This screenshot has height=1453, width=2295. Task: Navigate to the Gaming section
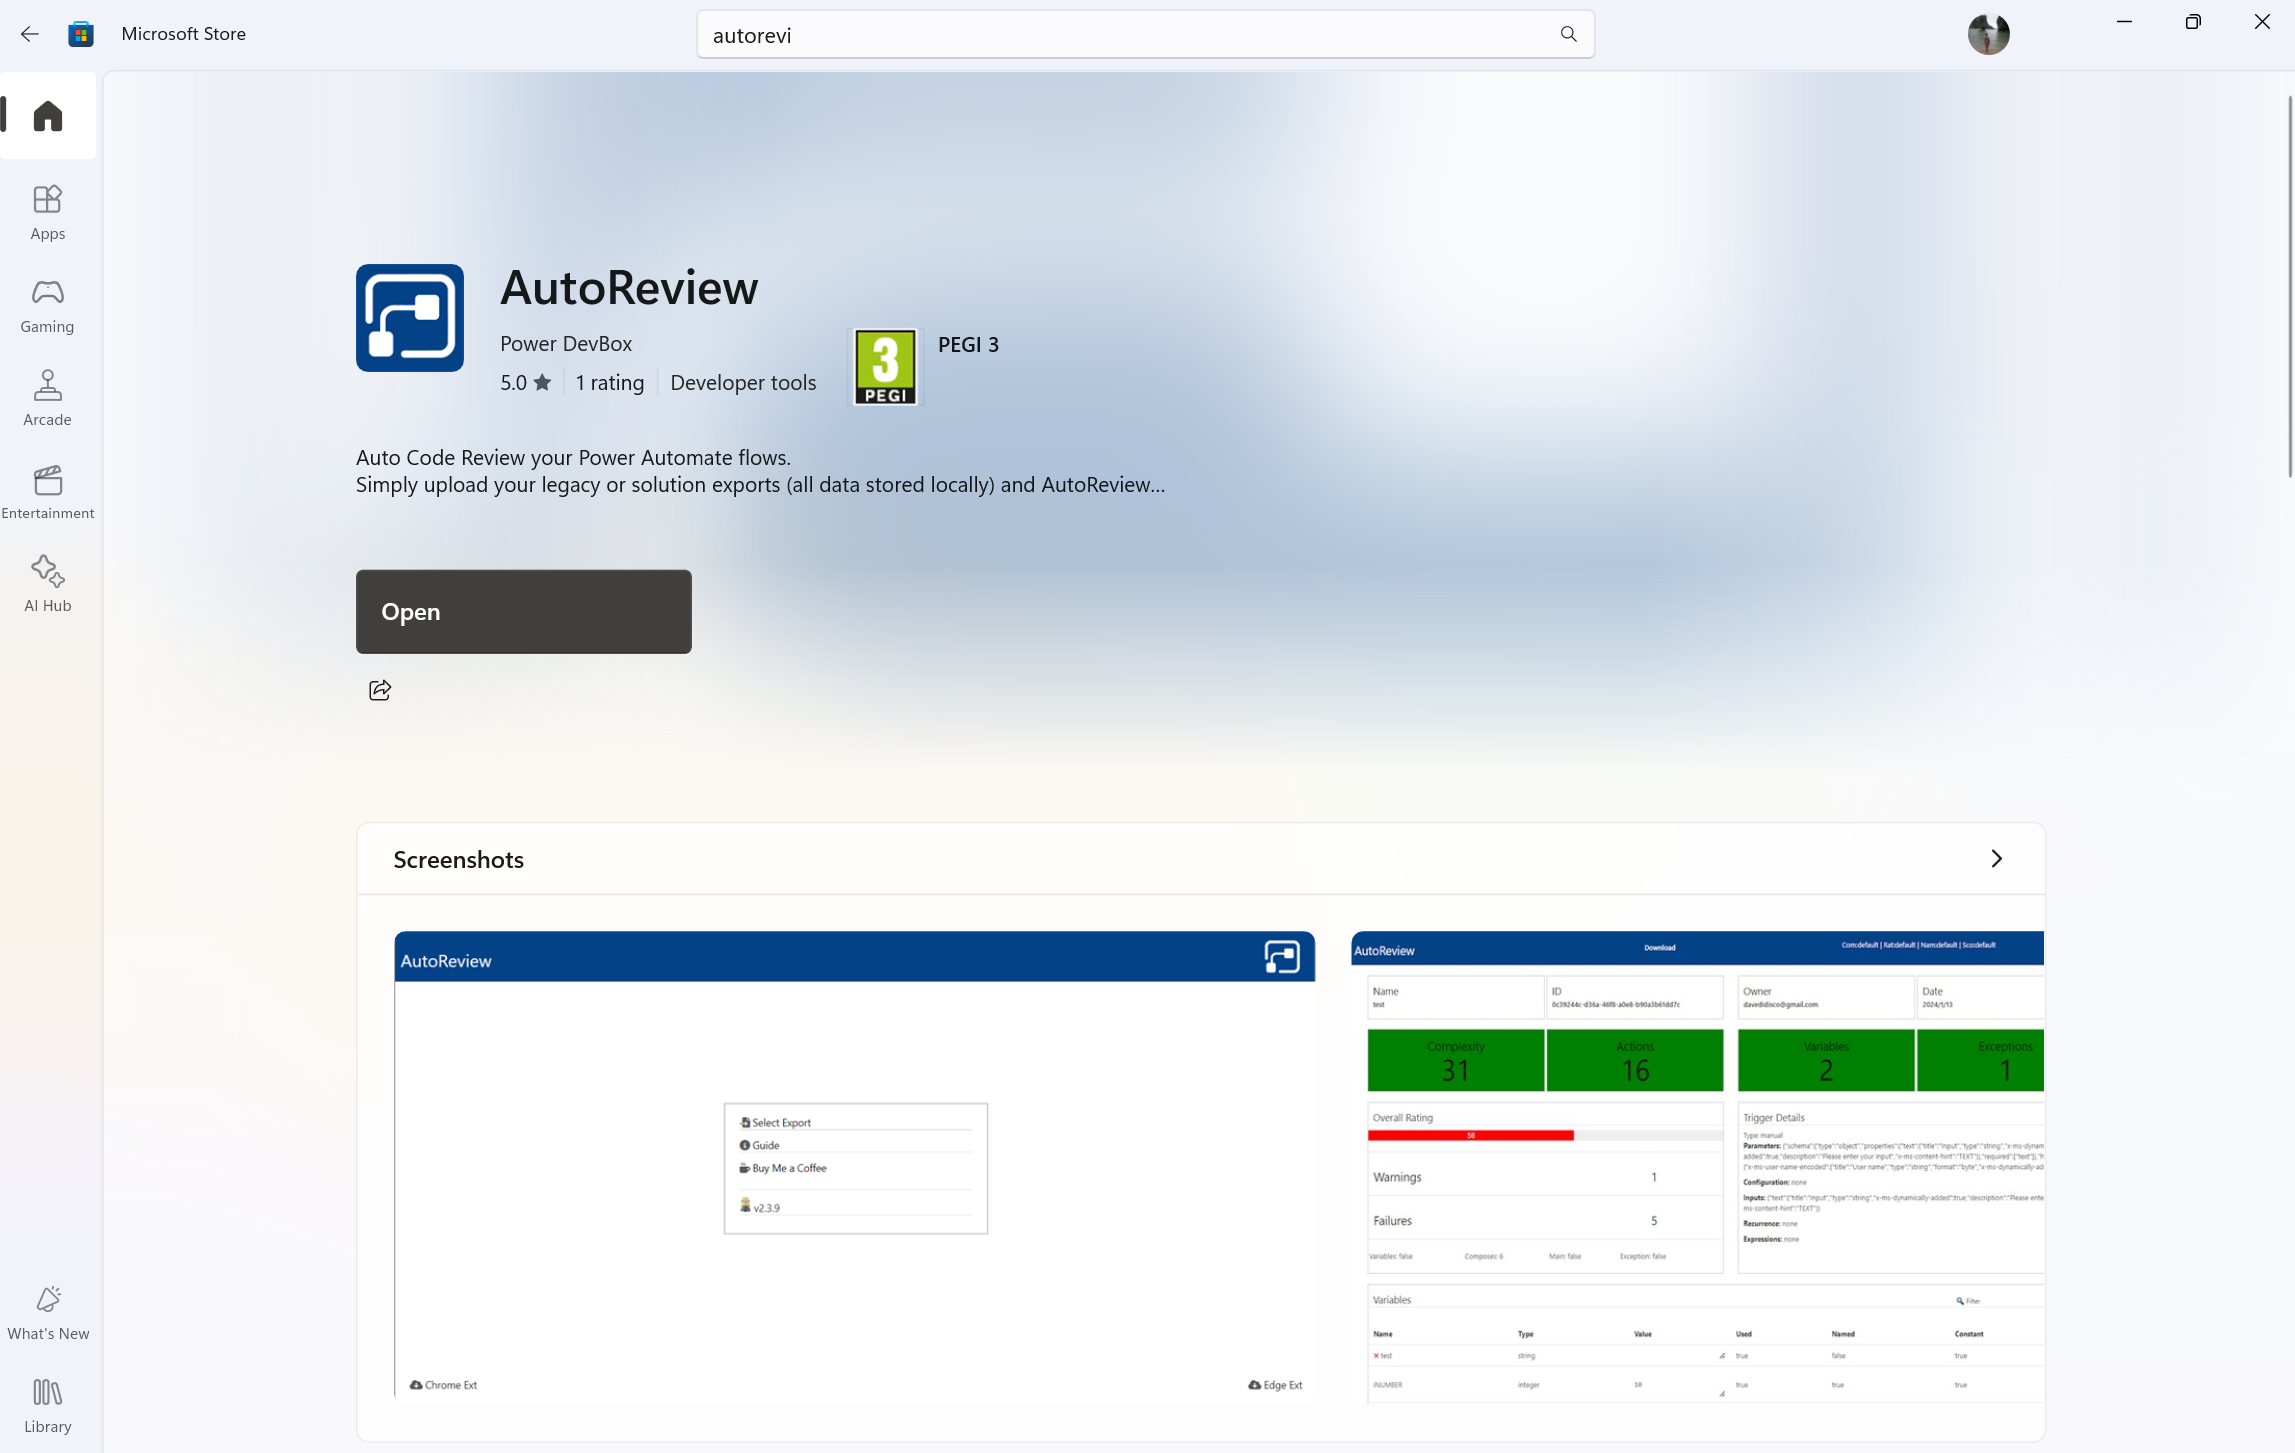pyautogui.click(x=48, y=305)
